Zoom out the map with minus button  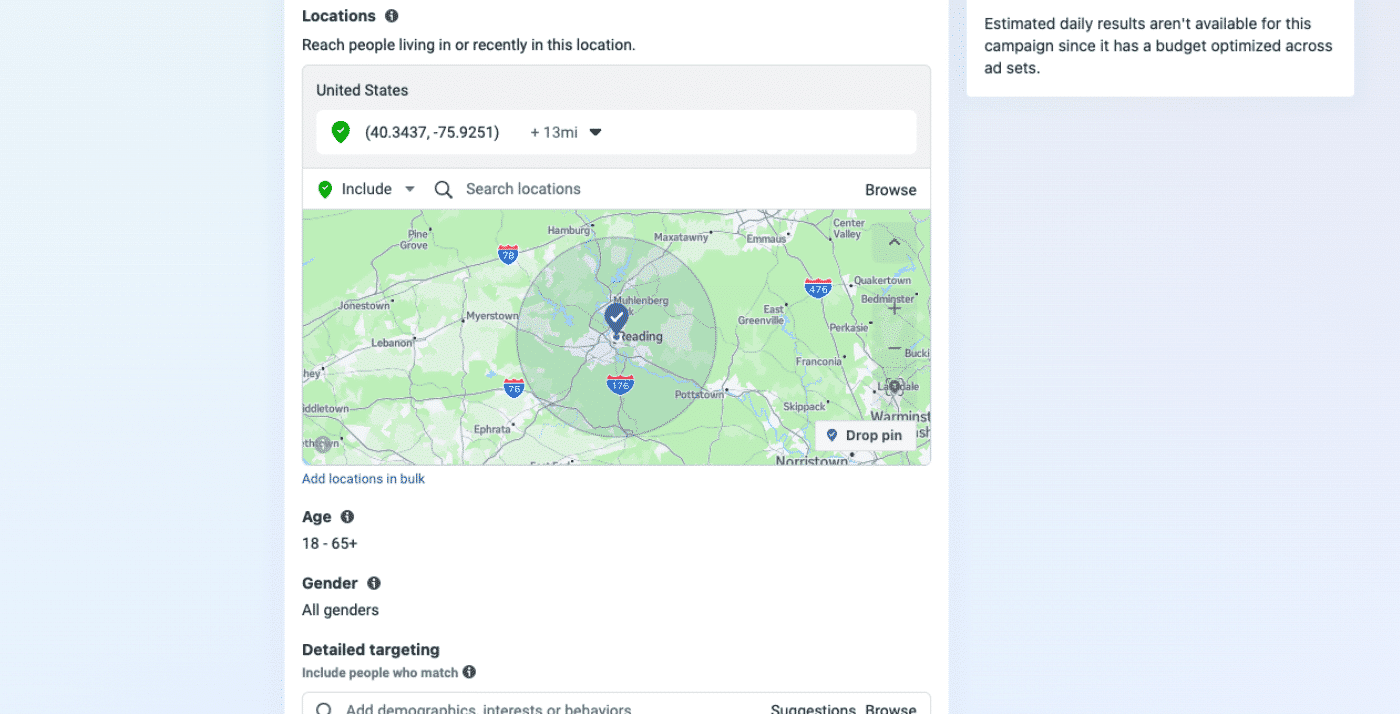pyautogui.click(x=894, y=348)
